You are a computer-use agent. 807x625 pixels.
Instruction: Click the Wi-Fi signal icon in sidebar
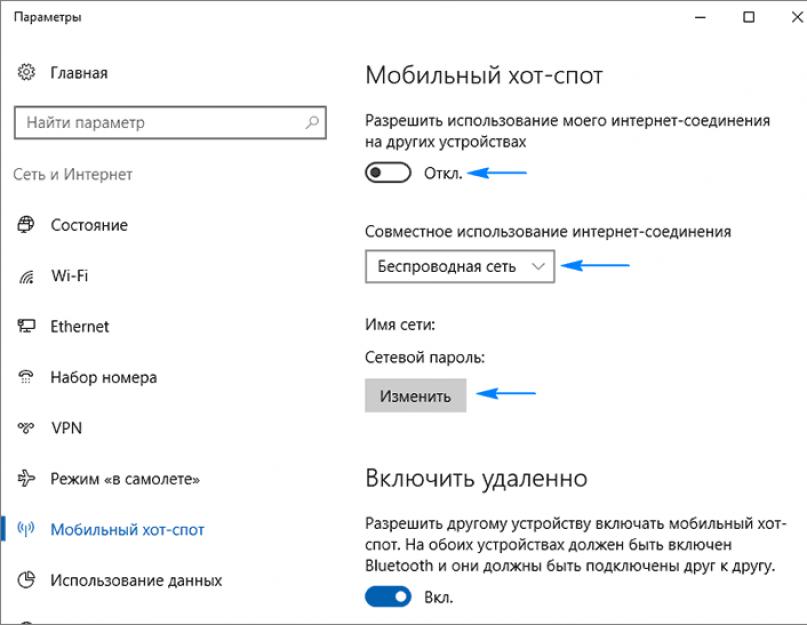pos(27,276)
